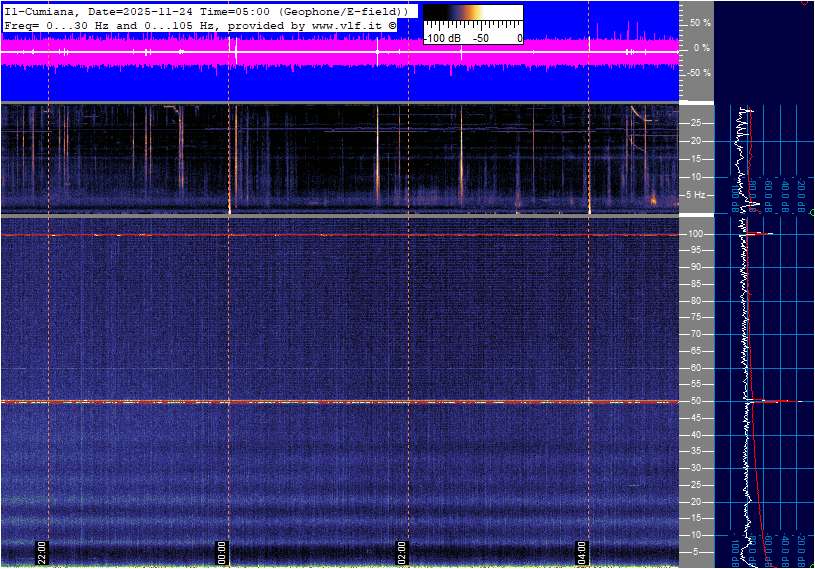The image size is (815, 569).
Task: Click the red 50 Hz mains line in spectrogram
Action: (x=340, y=402)
